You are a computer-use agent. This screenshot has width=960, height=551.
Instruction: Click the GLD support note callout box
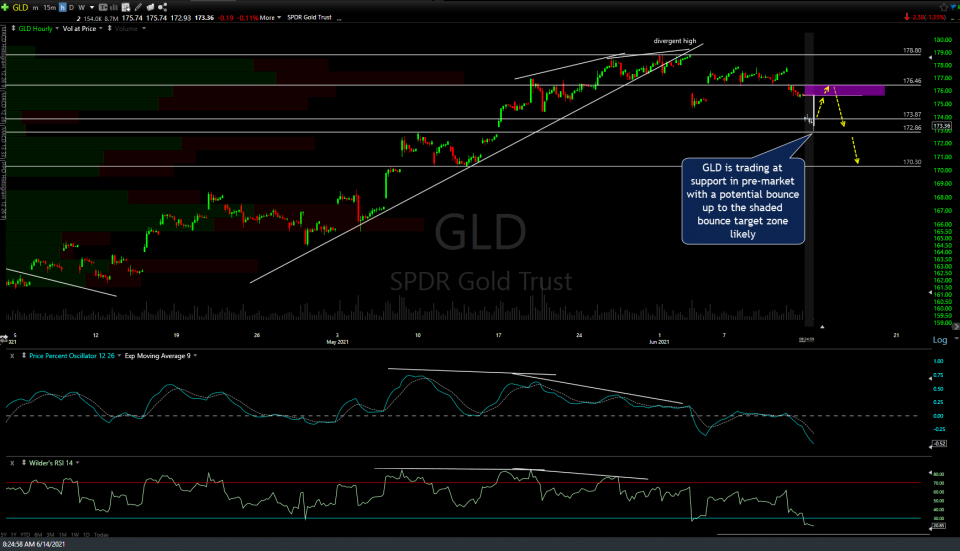click(x=743, y=201)
